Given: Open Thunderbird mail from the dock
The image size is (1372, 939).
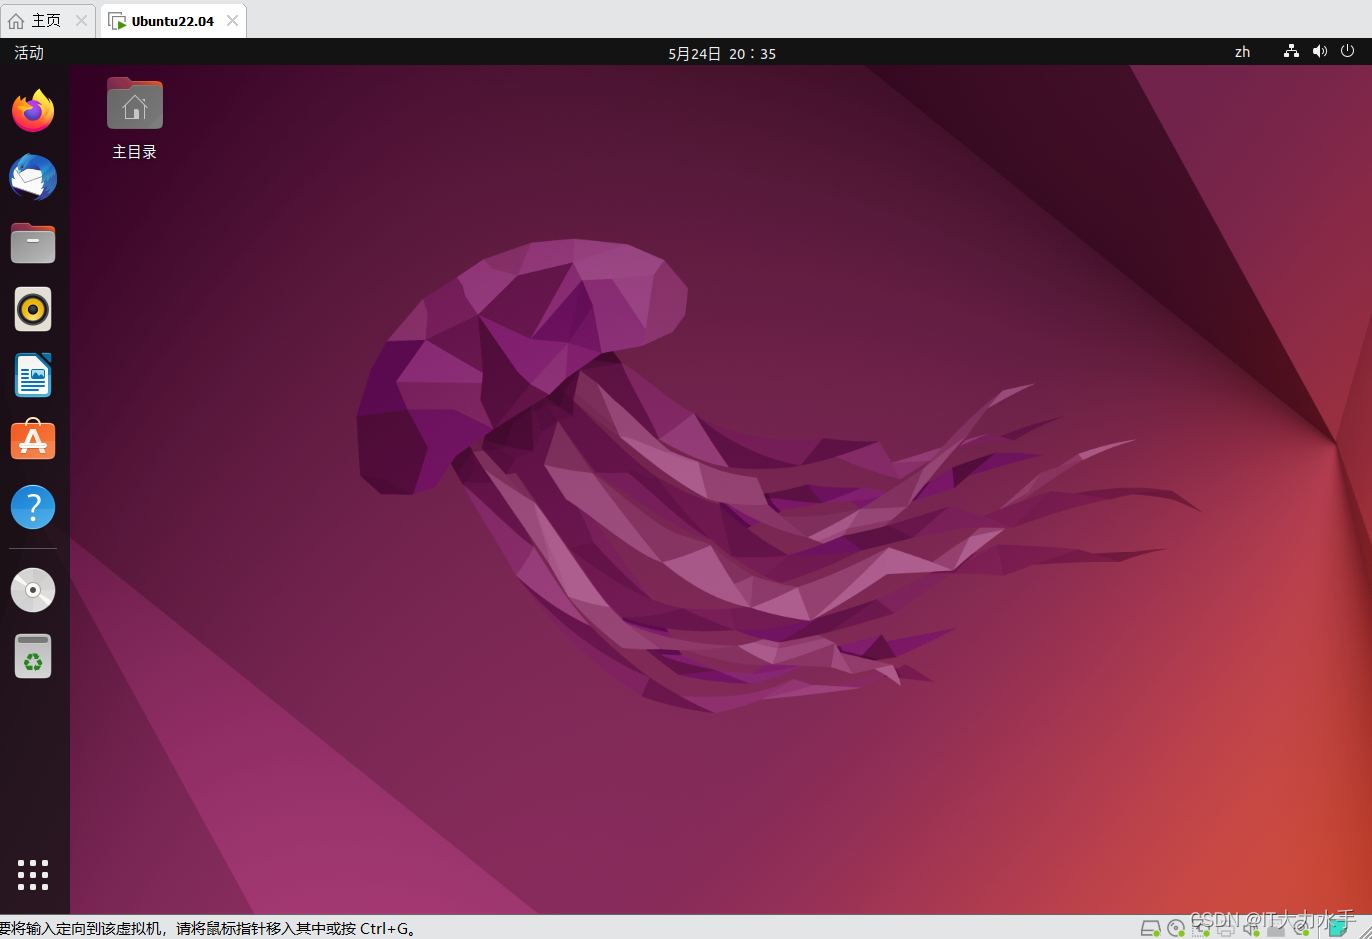Looking at the screenshot, I should [x=33, y=177].
